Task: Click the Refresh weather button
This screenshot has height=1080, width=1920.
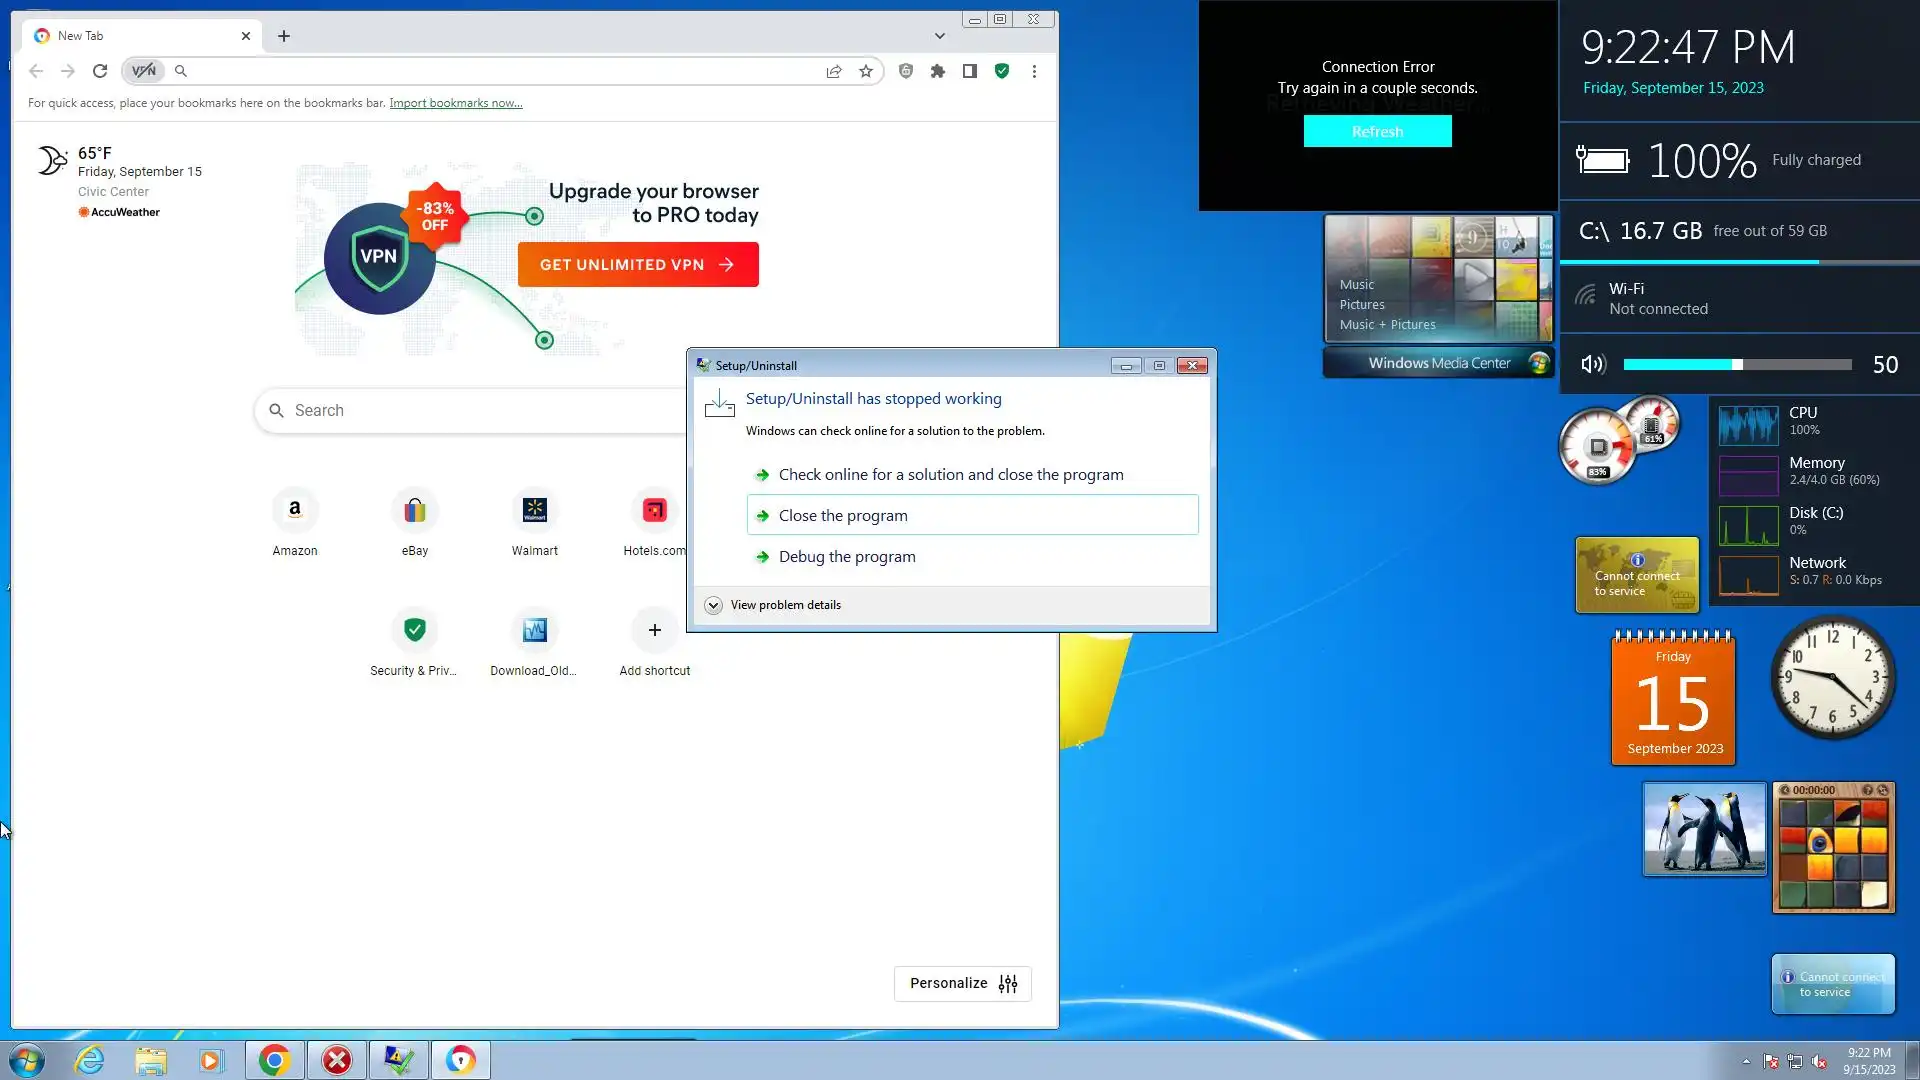Action: coord(1377,131)
